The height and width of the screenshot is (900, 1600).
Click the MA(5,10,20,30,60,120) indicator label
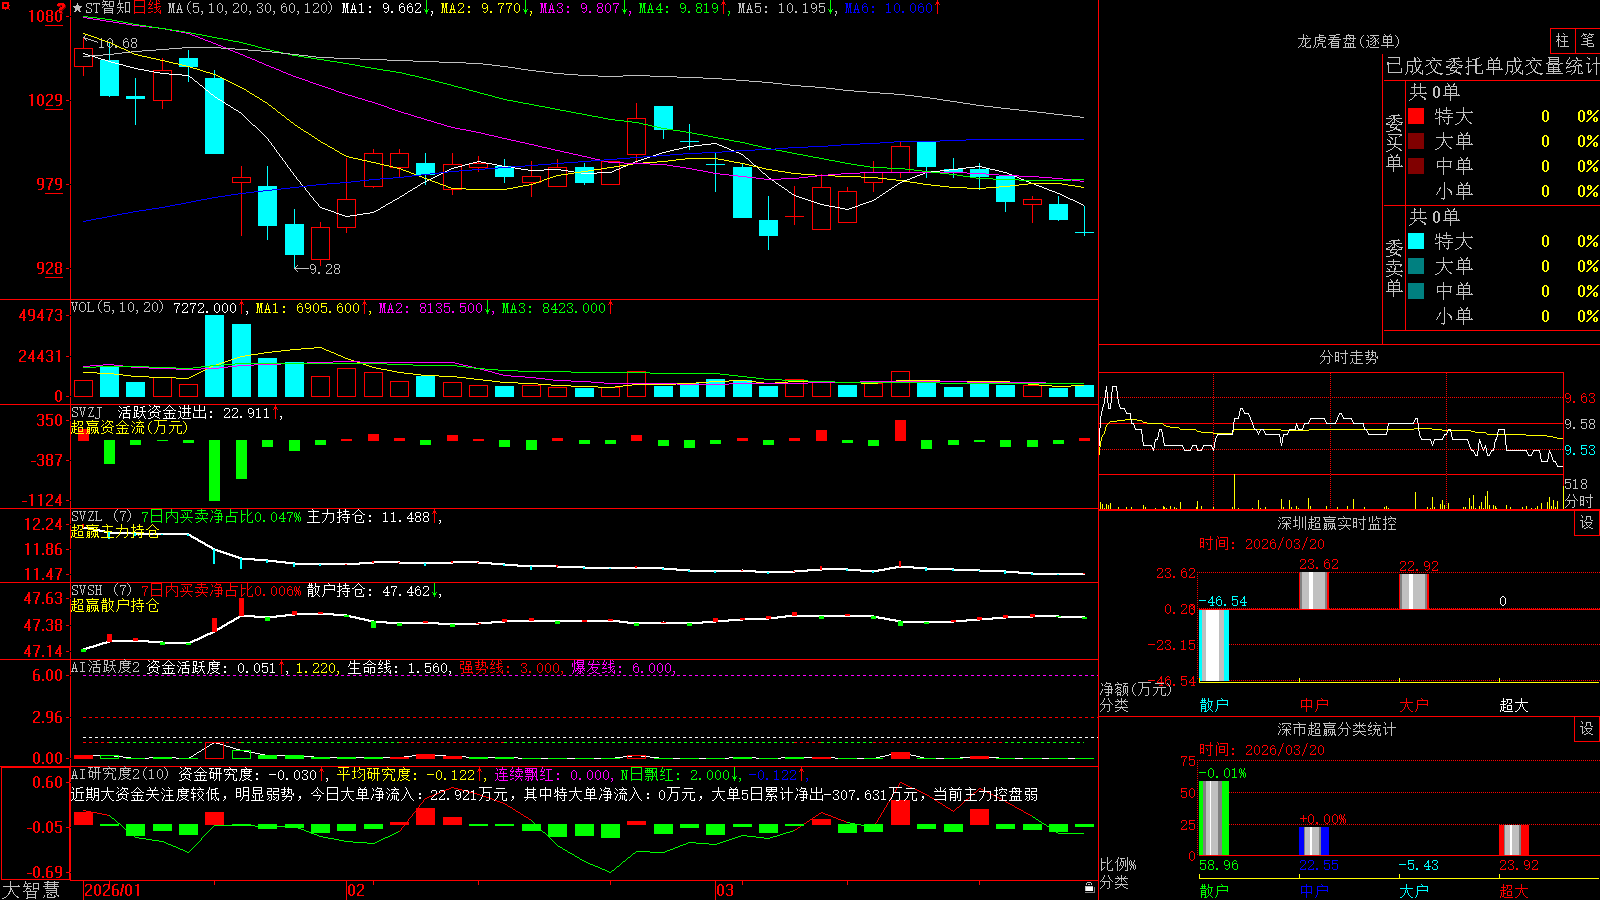[250, 8]
